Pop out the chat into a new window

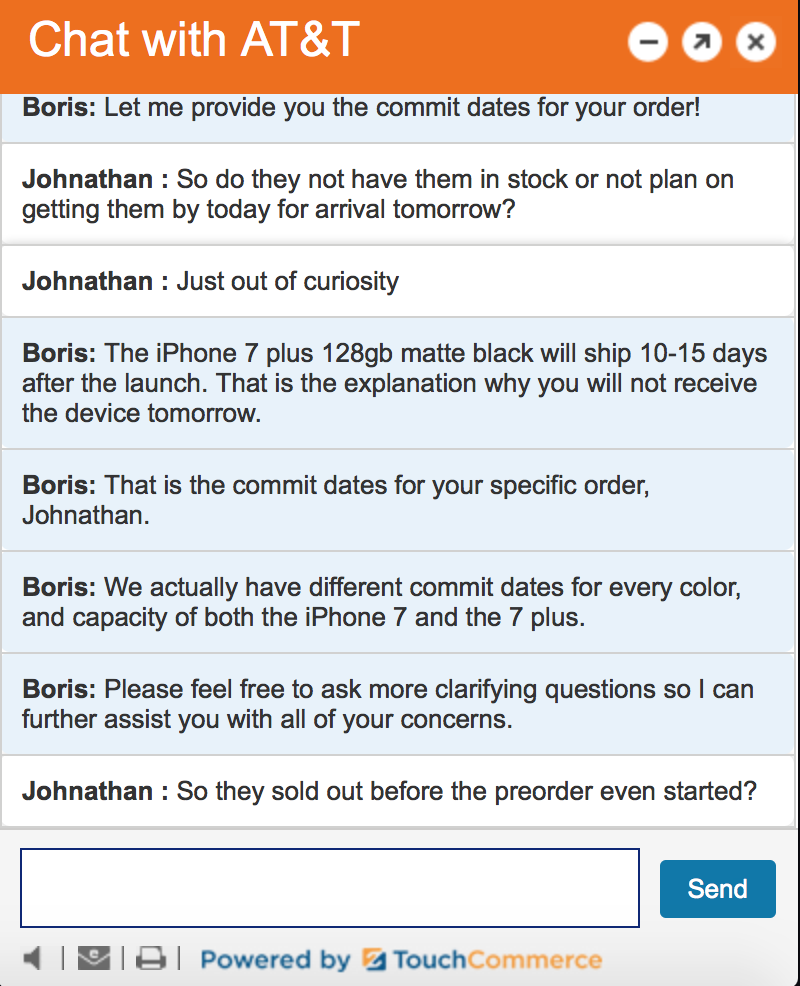[701, 42]
